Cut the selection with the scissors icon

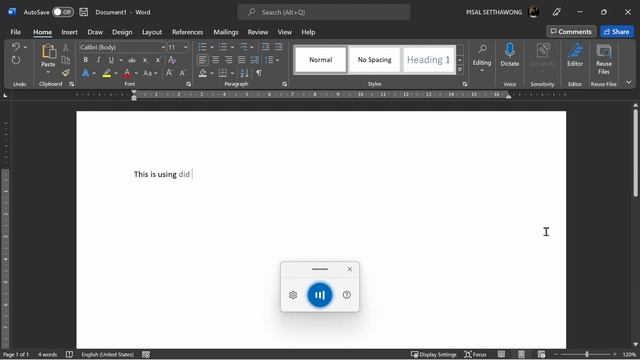click(65, 47)
